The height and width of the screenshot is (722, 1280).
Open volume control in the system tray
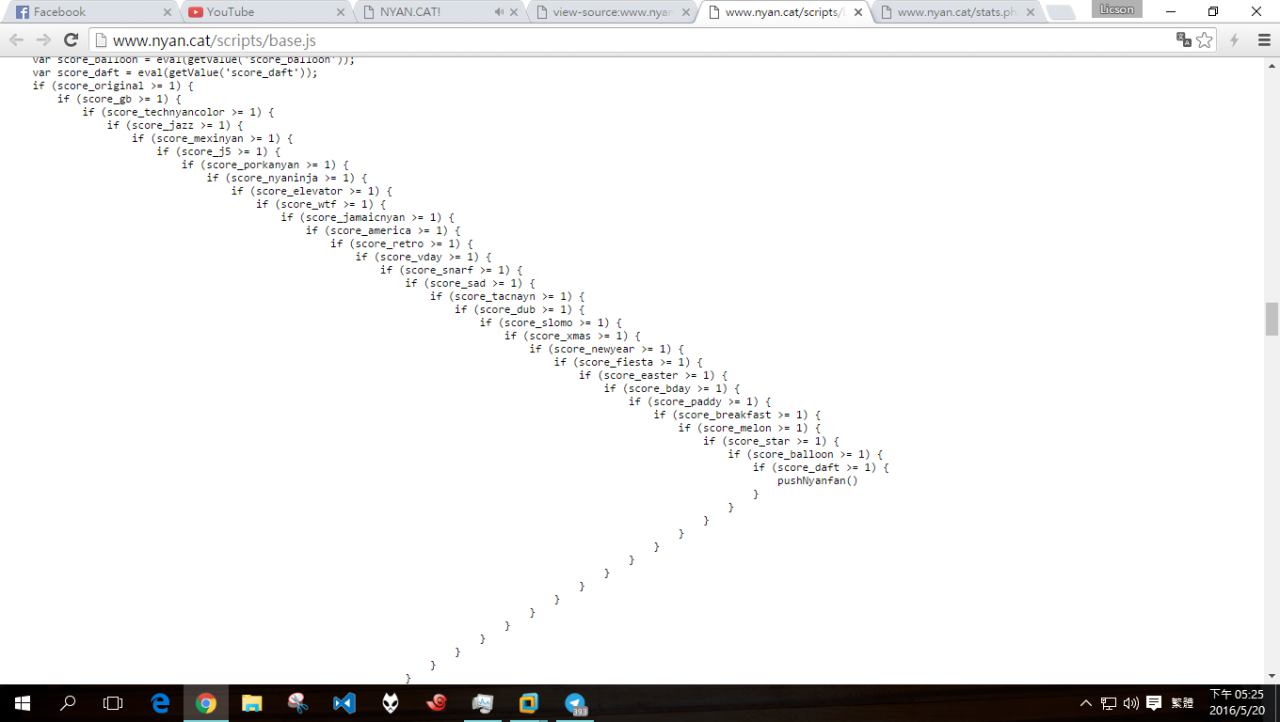(1131, 703)
